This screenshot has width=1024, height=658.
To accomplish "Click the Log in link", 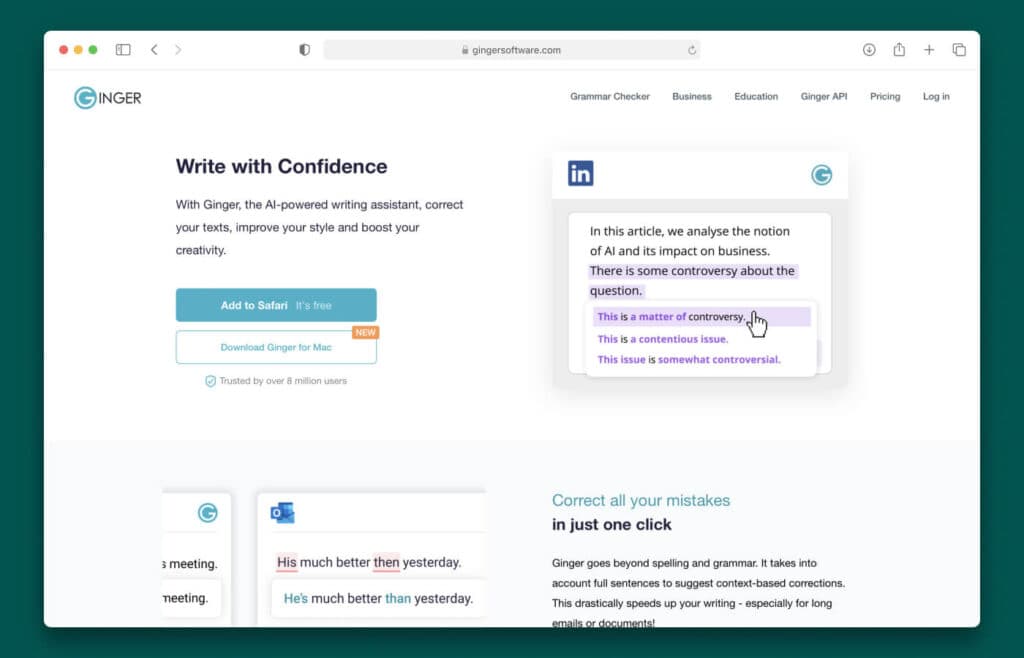I will click(936, 97).
